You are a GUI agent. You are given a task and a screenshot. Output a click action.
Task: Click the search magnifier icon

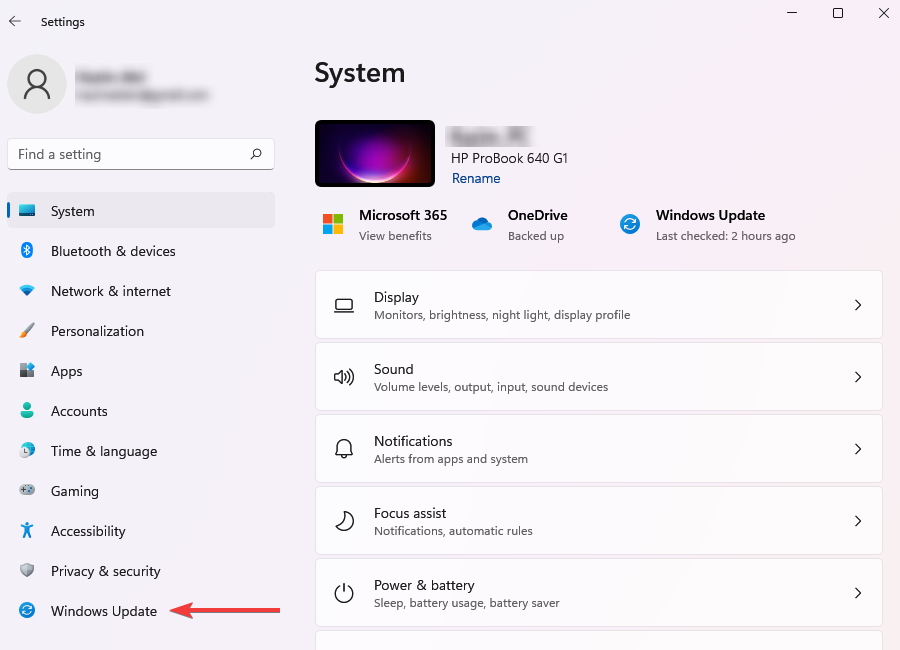256,154
